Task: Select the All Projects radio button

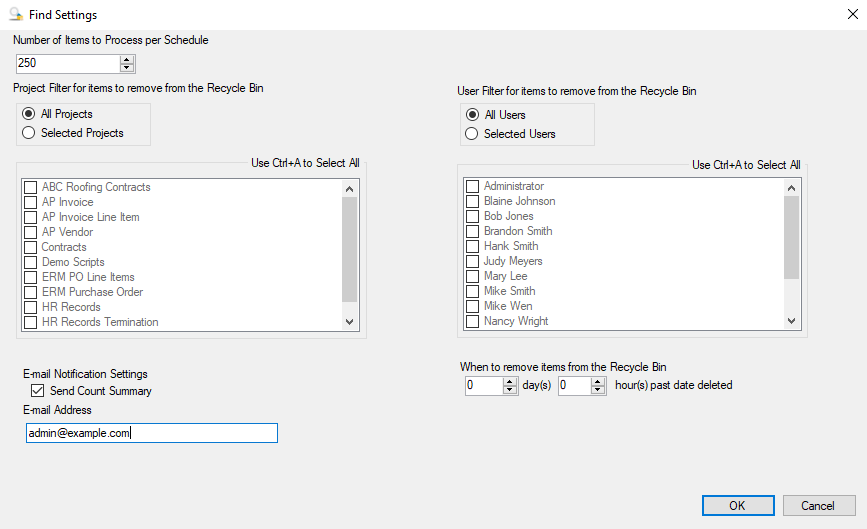Action: click(x=28, y=114)
